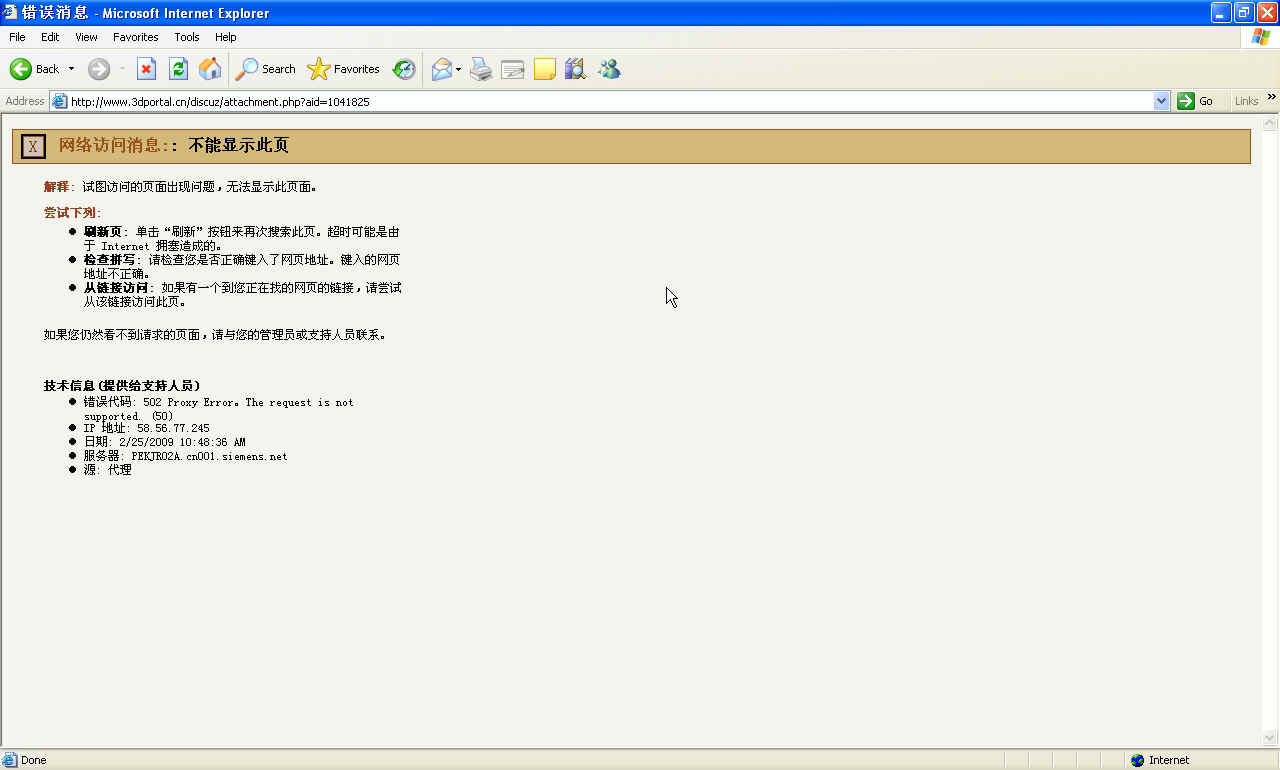
Task: Click the Edit page toolbar icon
Action: pyautogui.click(x=513, y=69)
